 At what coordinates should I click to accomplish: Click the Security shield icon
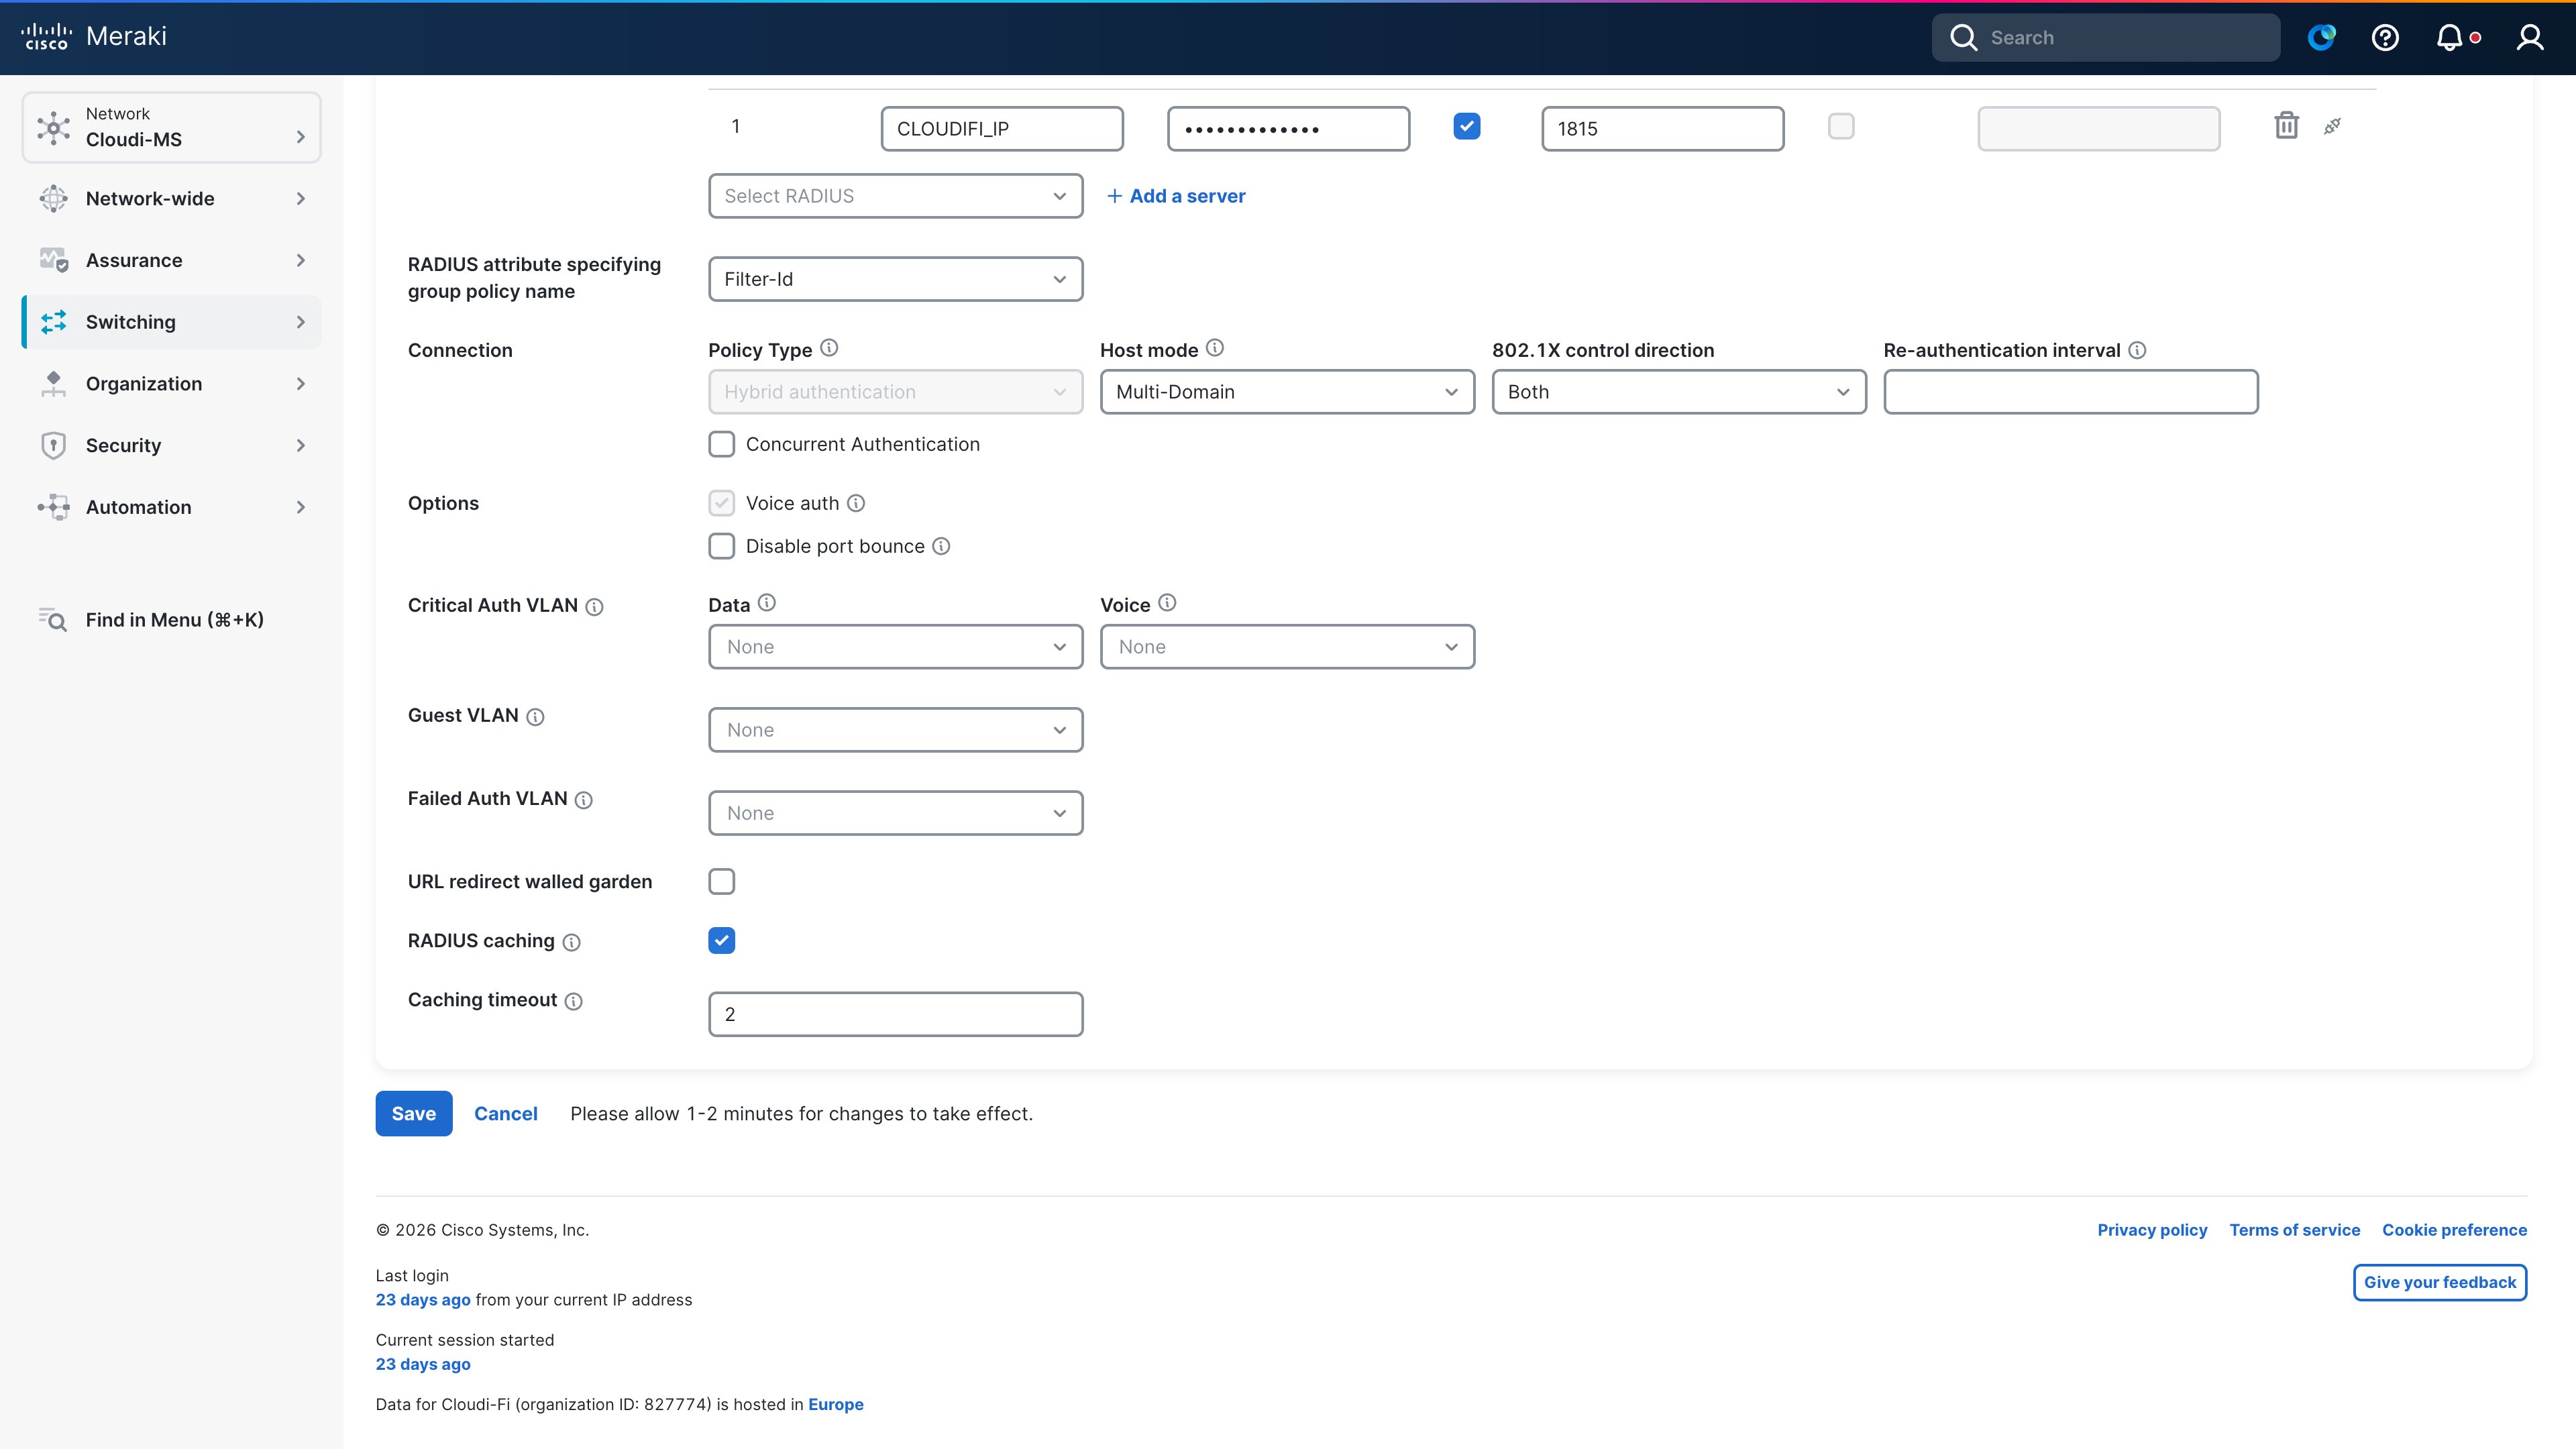53,445
